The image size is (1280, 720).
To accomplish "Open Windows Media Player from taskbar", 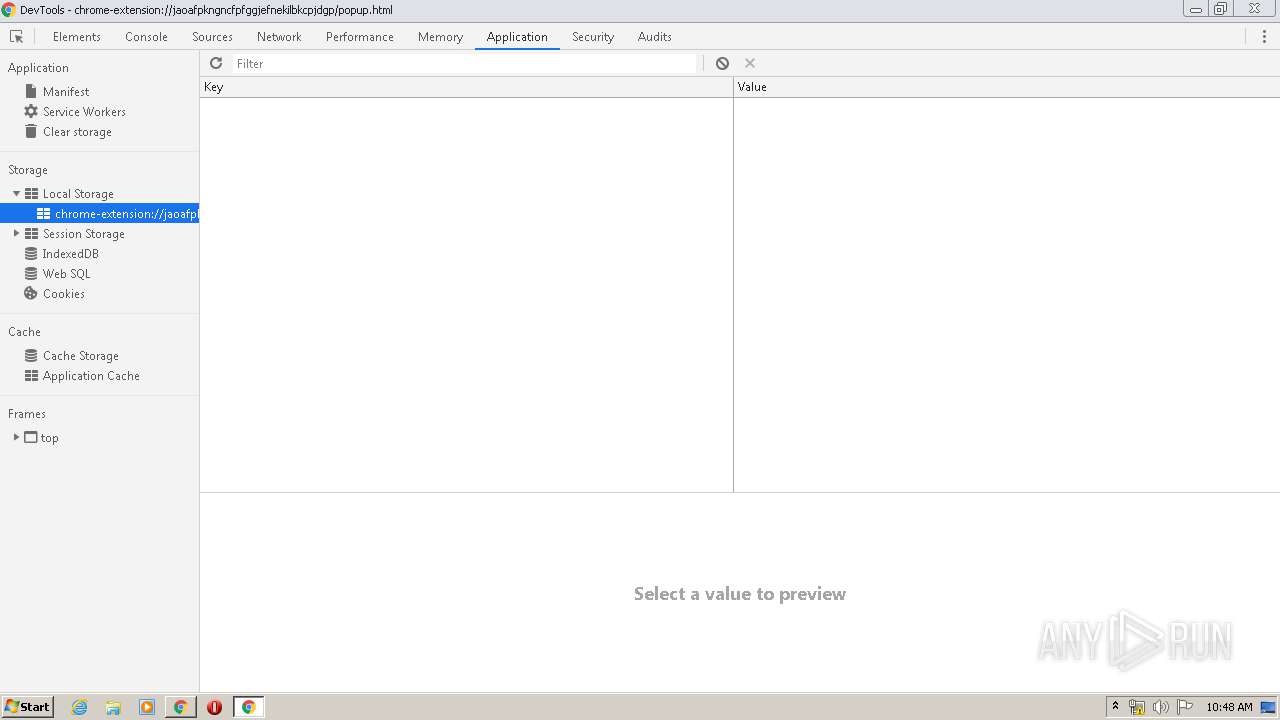I will coord(147,707).
